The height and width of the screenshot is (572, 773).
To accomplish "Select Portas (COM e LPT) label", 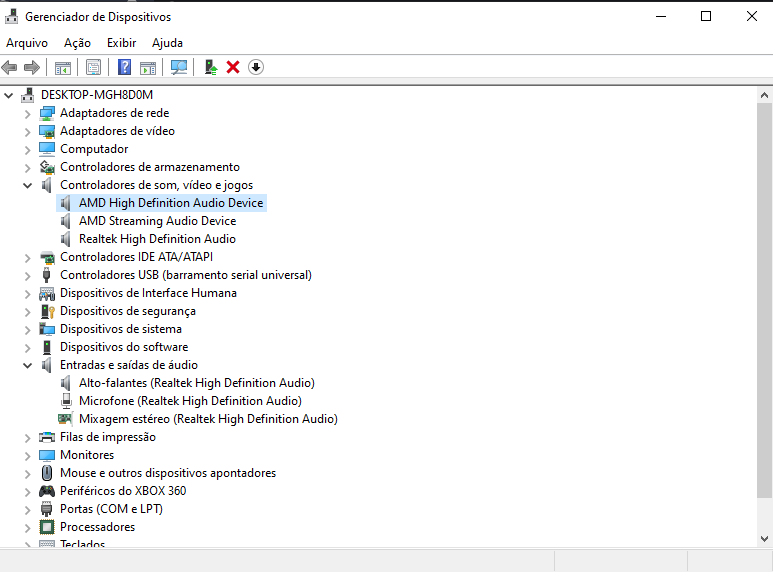I will click(x=111, y=509).
